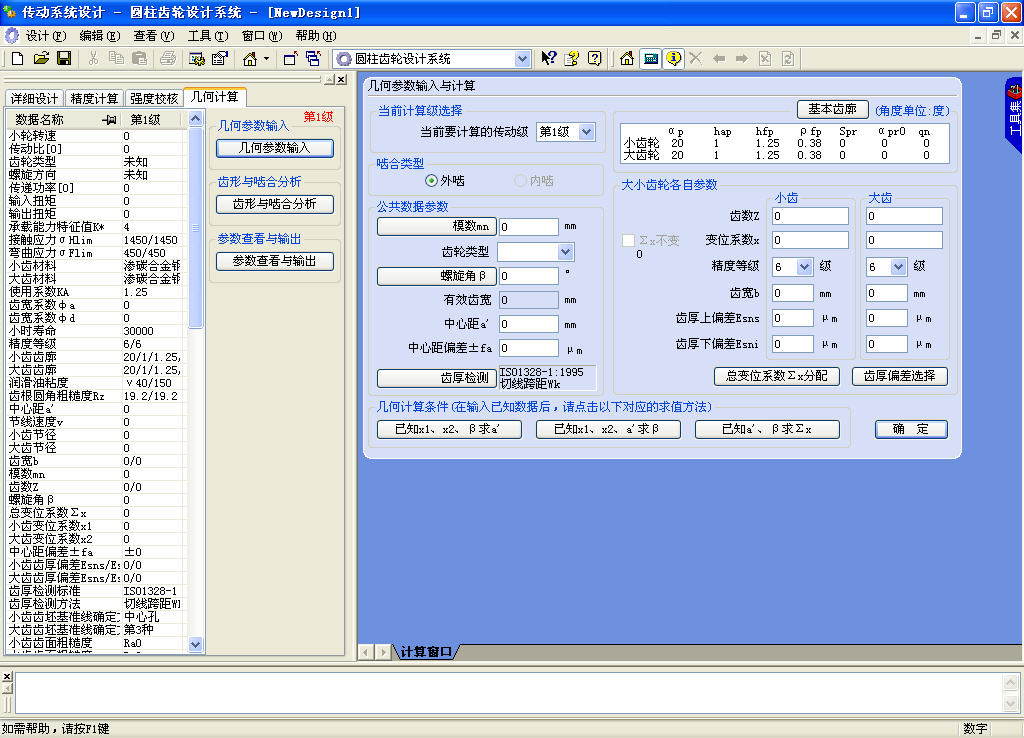The image size is (1024, 738).
Task: Click the 模数mn button
Action: point(436,227)
